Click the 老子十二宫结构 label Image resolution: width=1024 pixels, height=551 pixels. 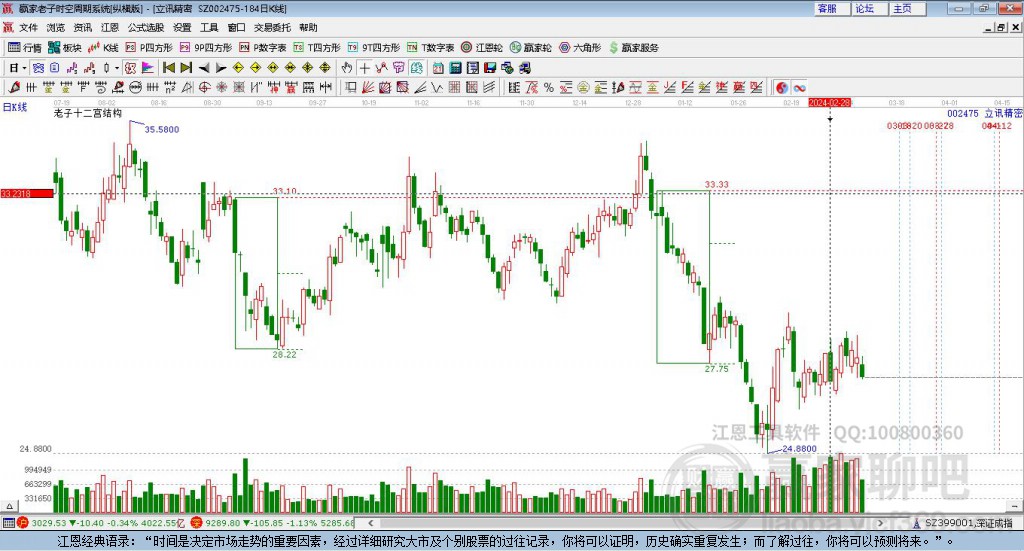click(88, 114)
